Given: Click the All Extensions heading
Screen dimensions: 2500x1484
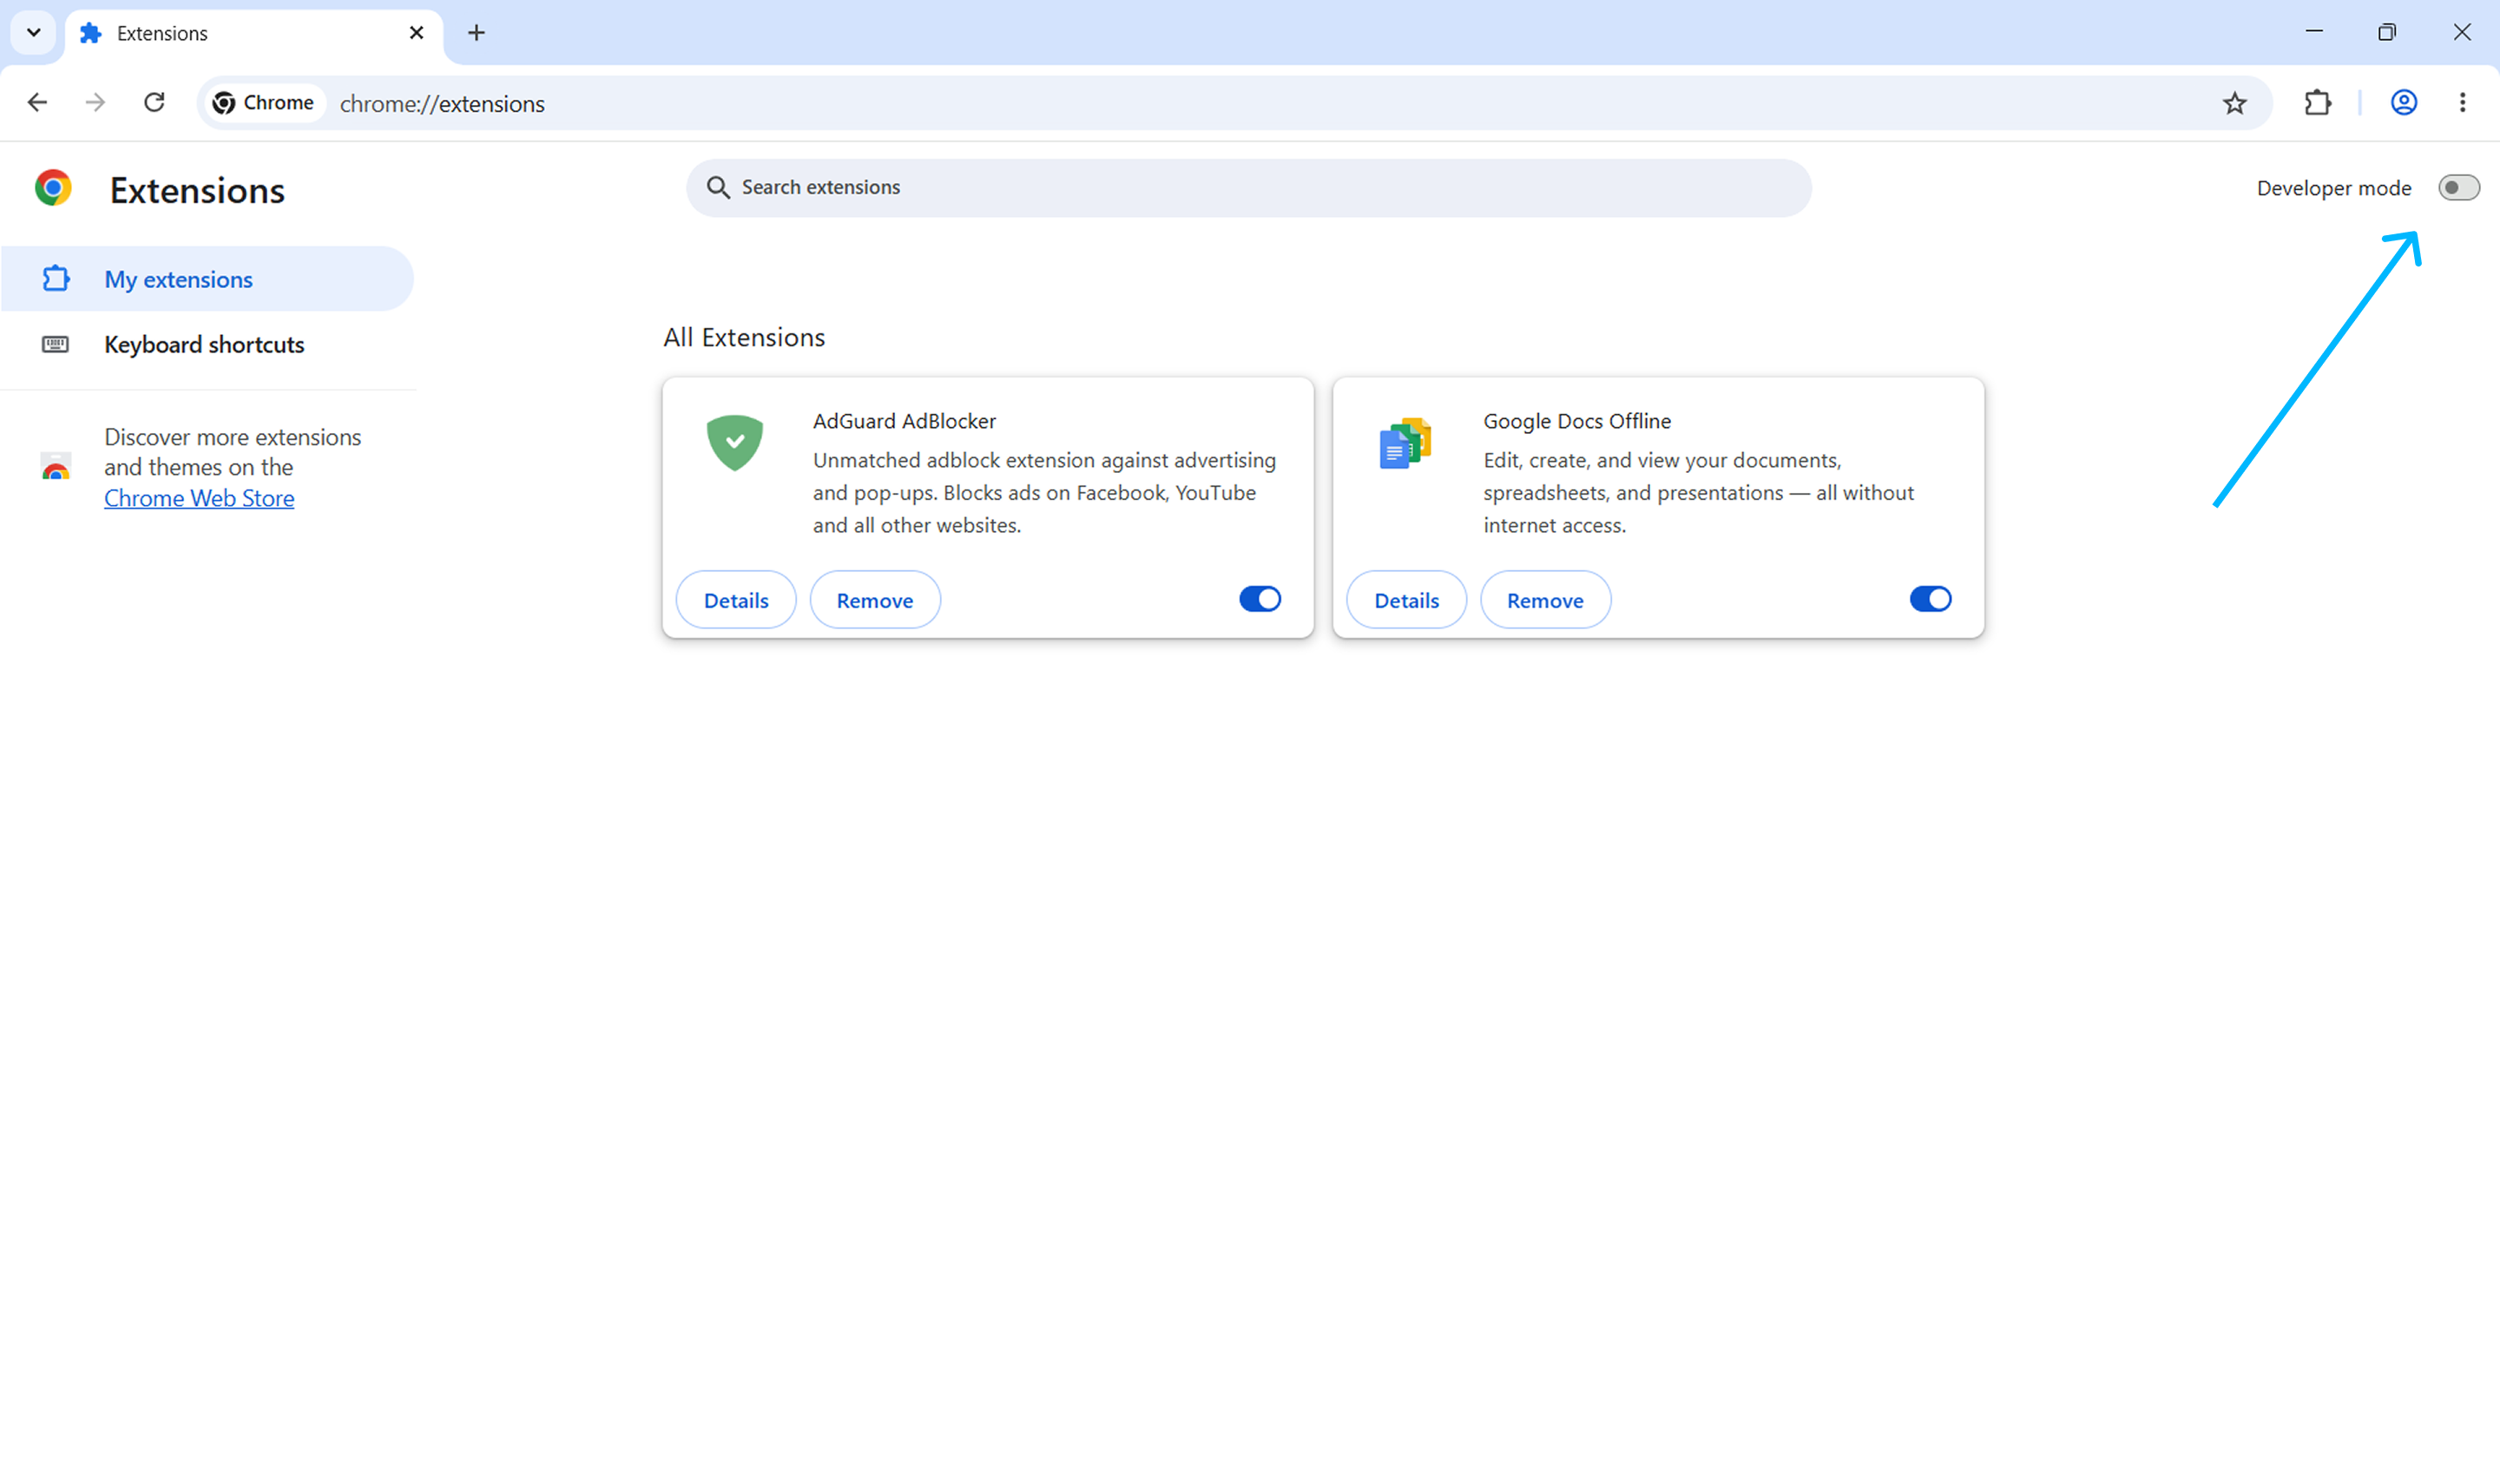Looking at the screenshot, I should pyautogui.click(x=744, y=338).
